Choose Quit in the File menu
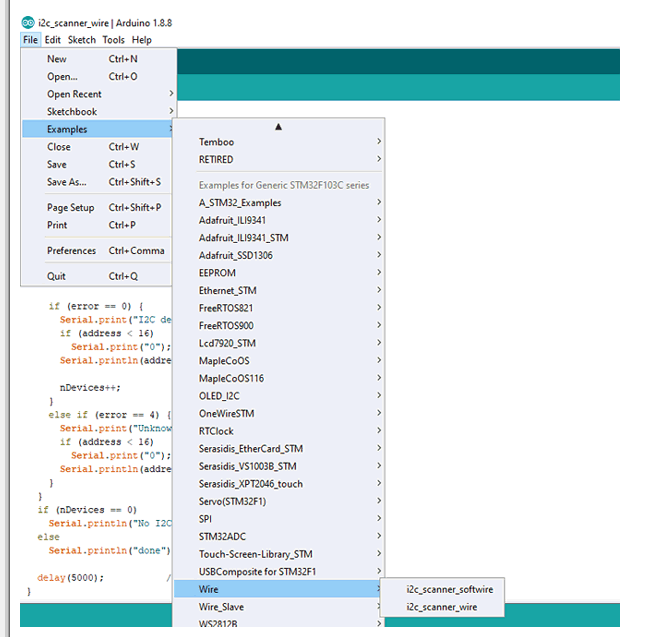Viewport: 653px width, 637px height. [x=97, y=276]
